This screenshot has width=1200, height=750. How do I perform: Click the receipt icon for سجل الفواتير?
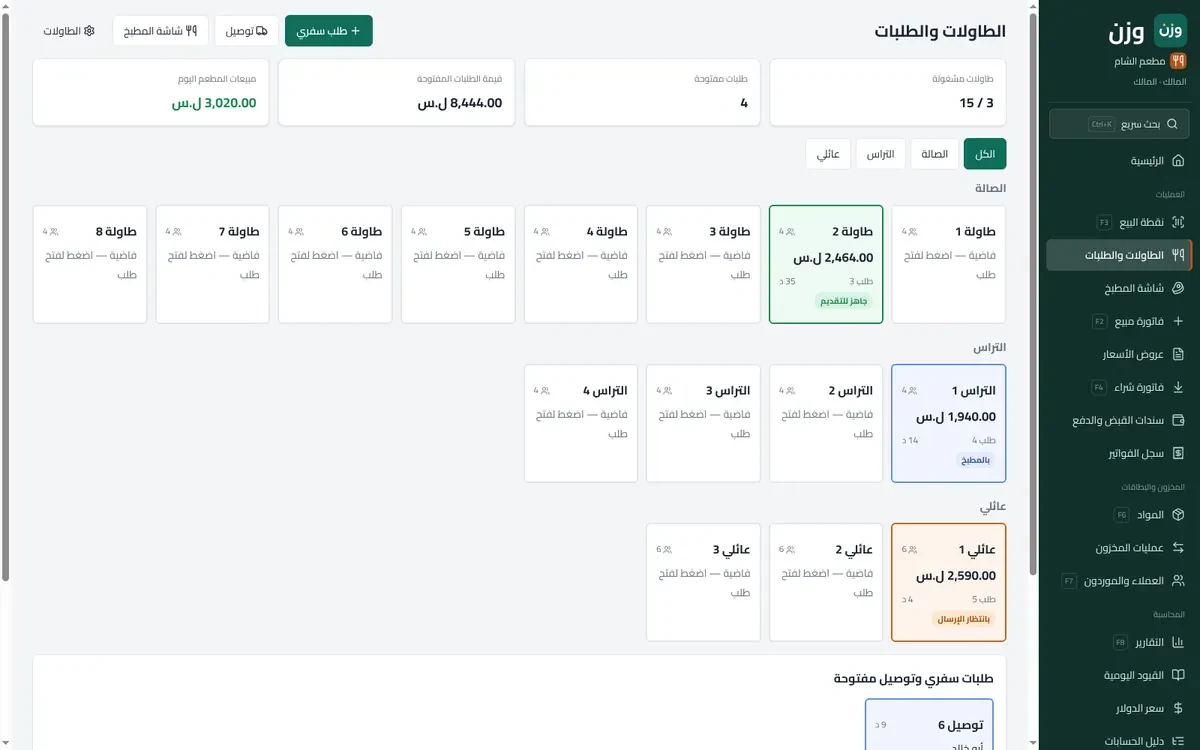tap(1178, 453)
